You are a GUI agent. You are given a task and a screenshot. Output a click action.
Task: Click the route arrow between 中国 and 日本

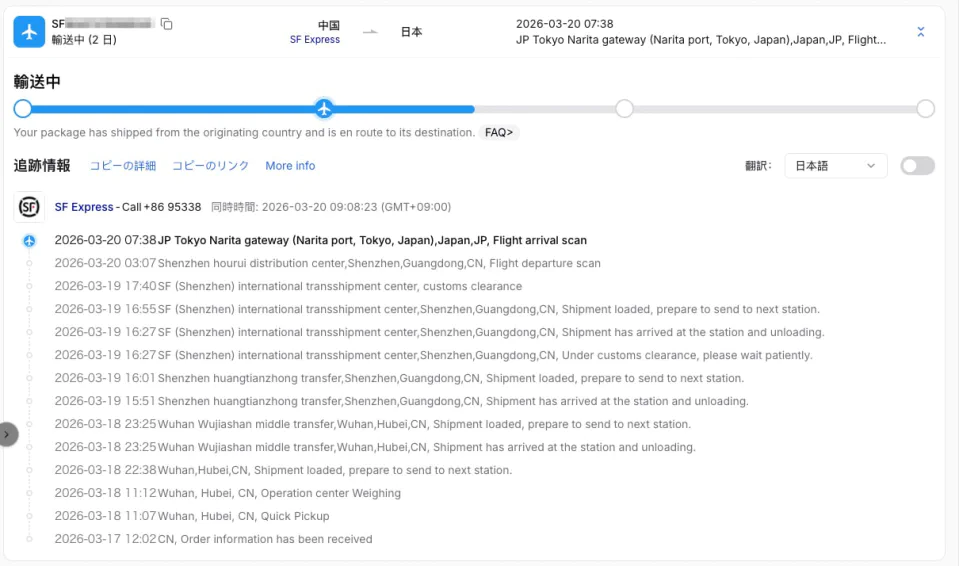pyautogui.click(x=370, y=32)
